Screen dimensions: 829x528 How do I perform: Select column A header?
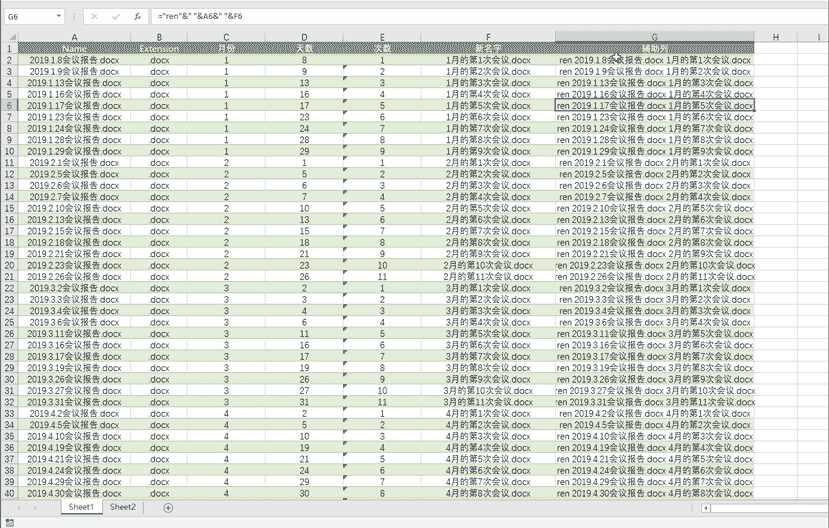coord(74,37)
